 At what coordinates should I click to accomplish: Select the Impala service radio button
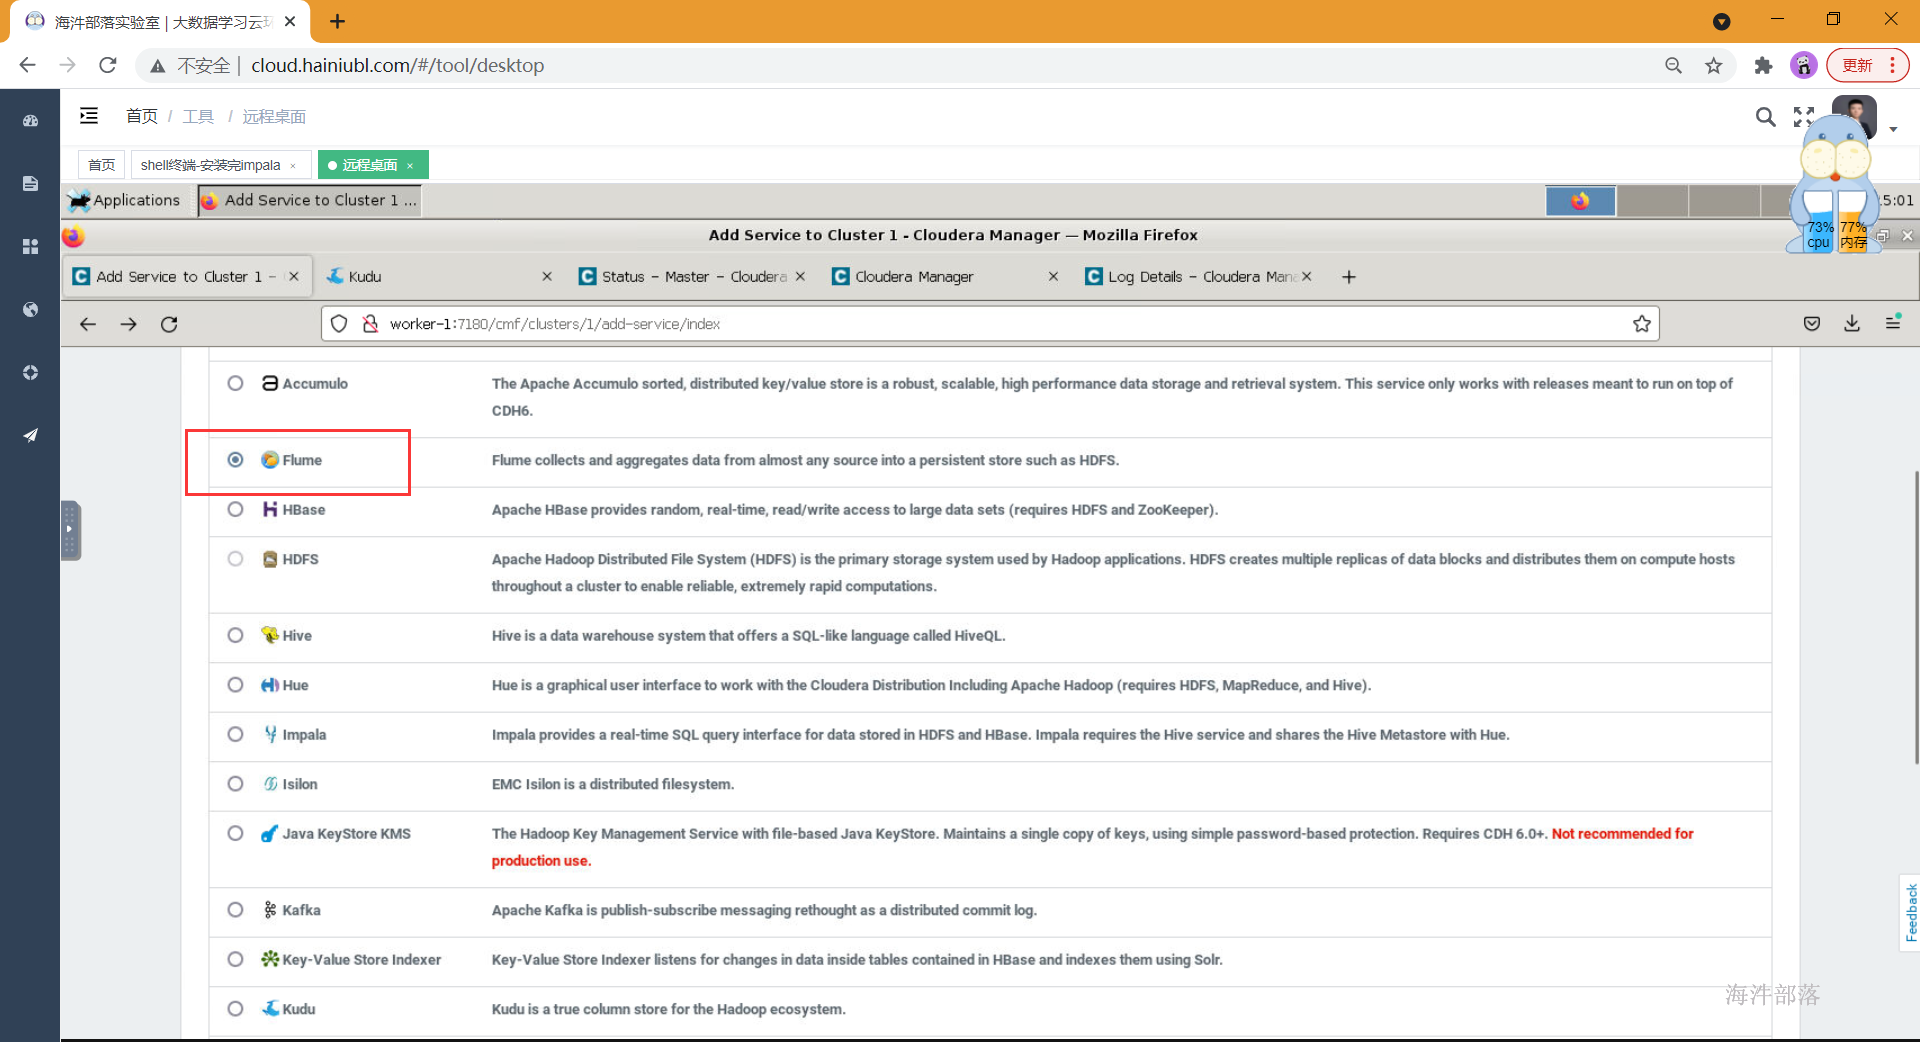pyautogui.click(x=235, y=734)
